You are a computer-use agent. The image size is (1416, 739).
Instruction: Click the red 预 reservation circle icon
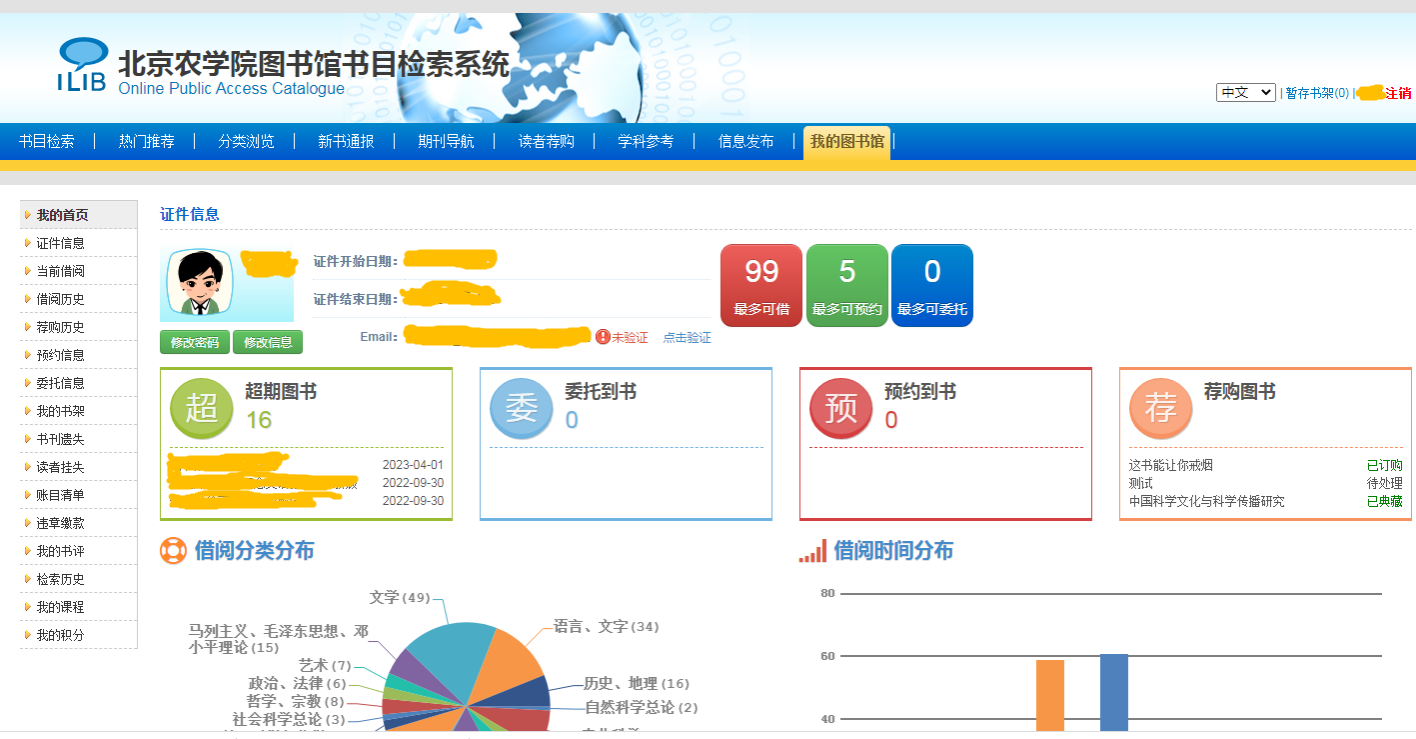pyautogui.click(x=841, y=408)
